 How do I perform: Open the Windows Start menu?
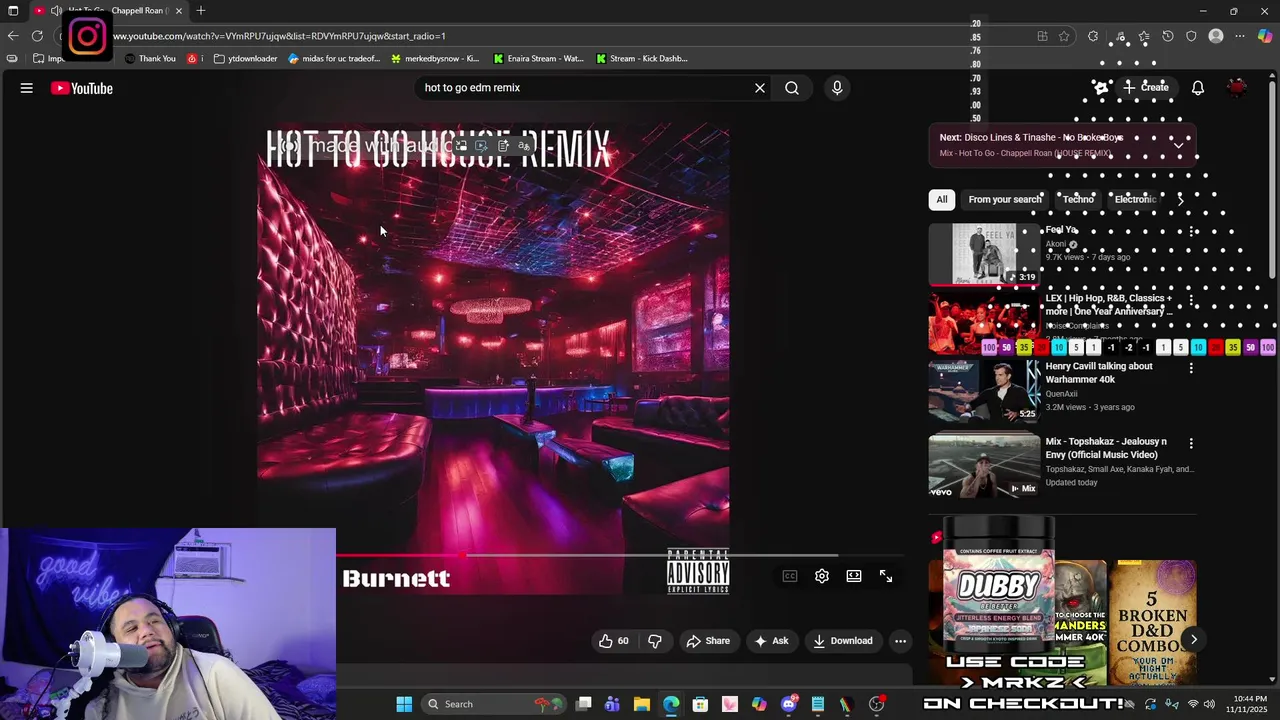point(404,704)
